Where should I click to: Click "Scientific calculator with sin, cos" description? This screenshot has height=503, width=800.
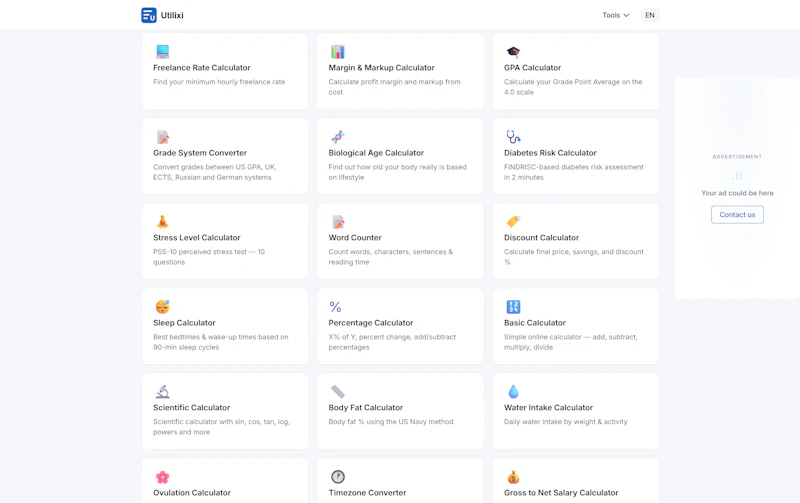221,427
